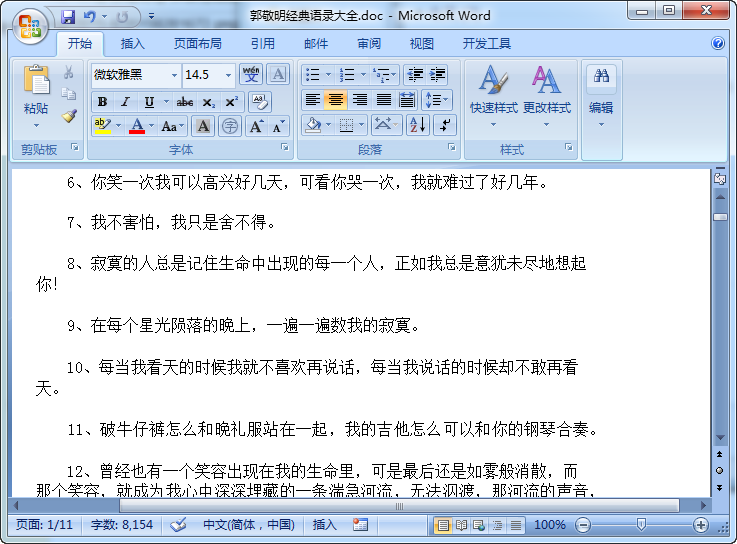Undo the last action
The width and height of the screenshot is (737, 544).
pyautogui.click(x=89, y=17)
